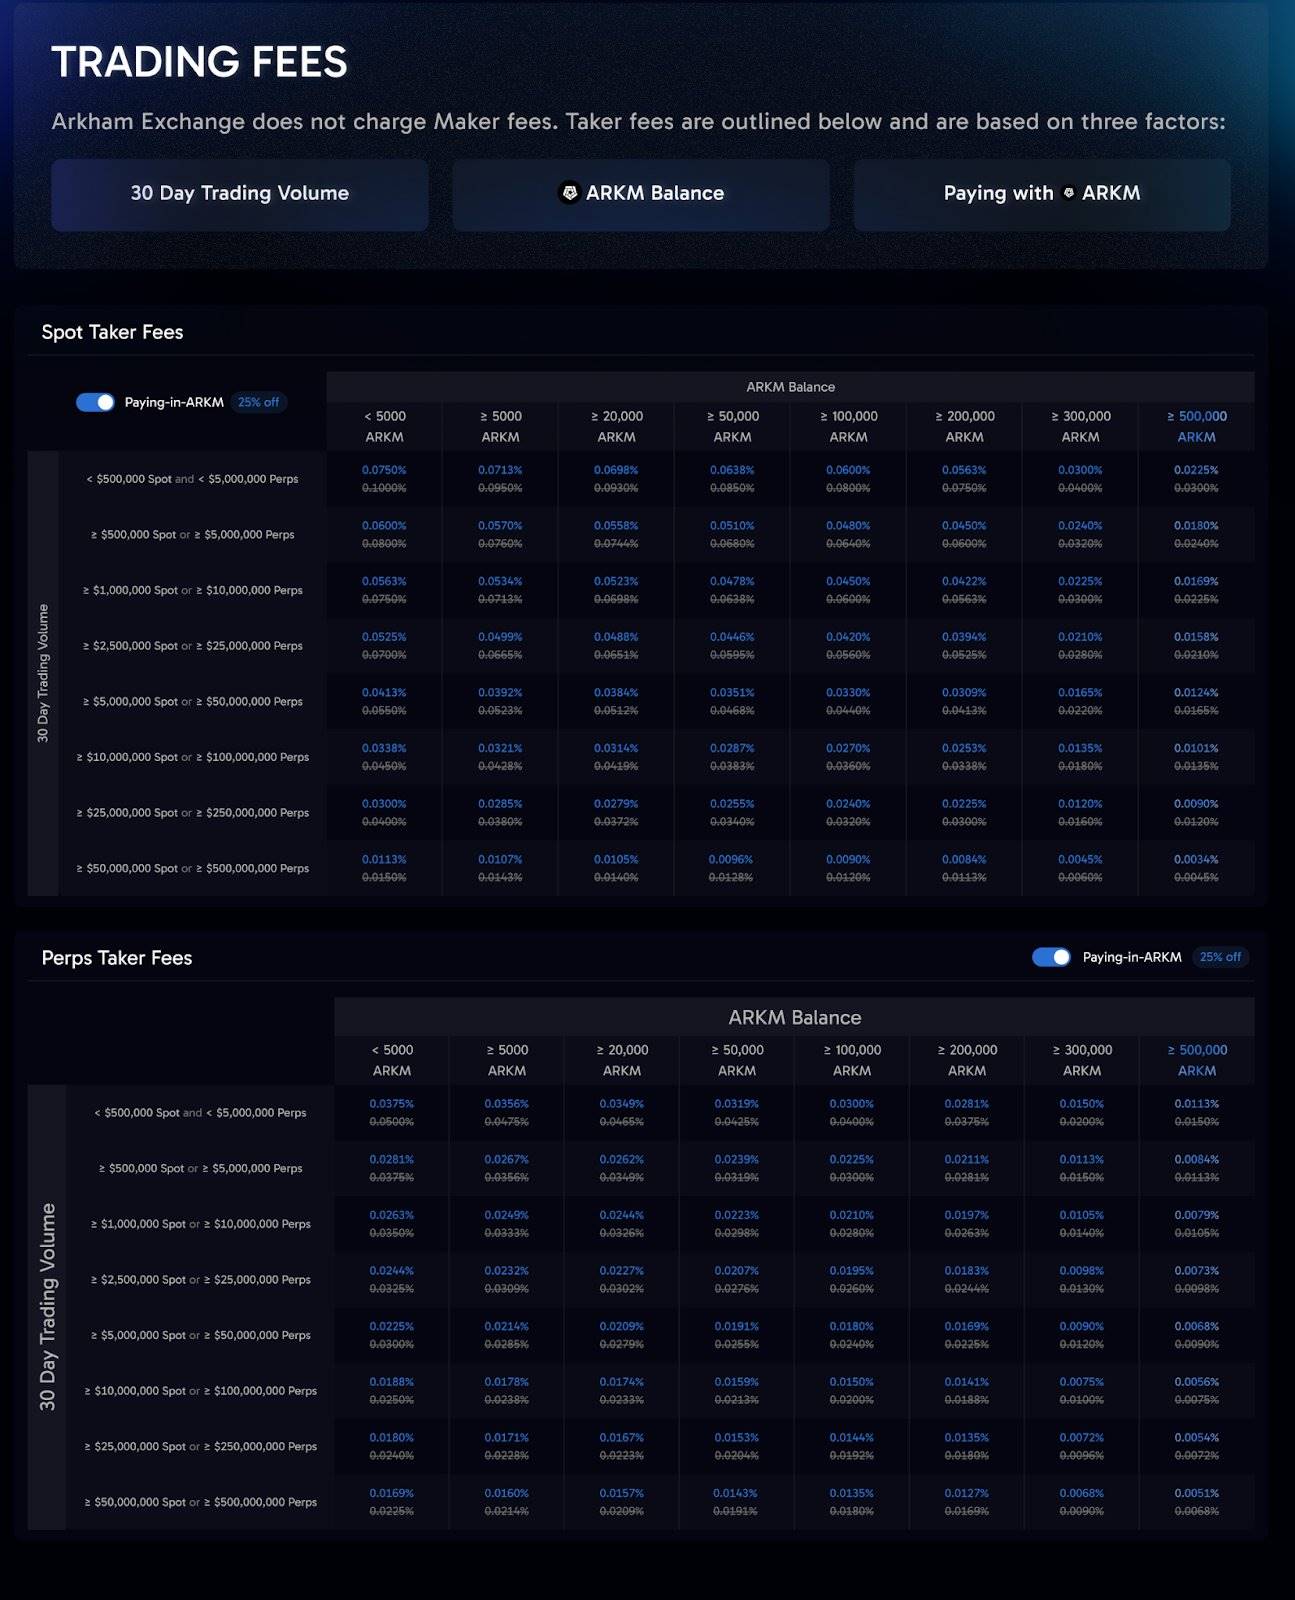Select the Paying with ARKM factor card
1295x1600 pixels.
pos(1041,194)
